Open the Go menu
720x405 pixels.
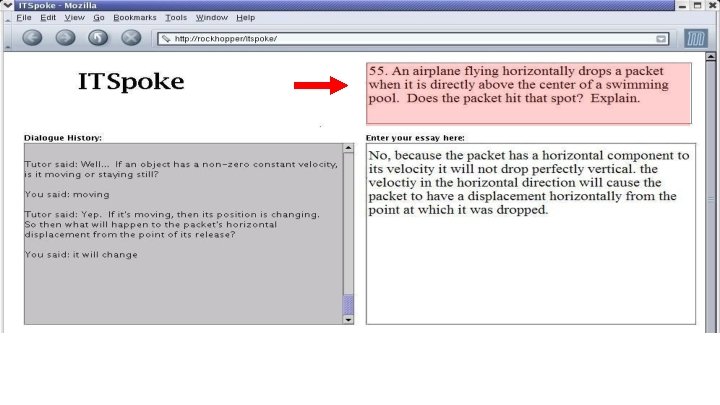coord(99,17)
